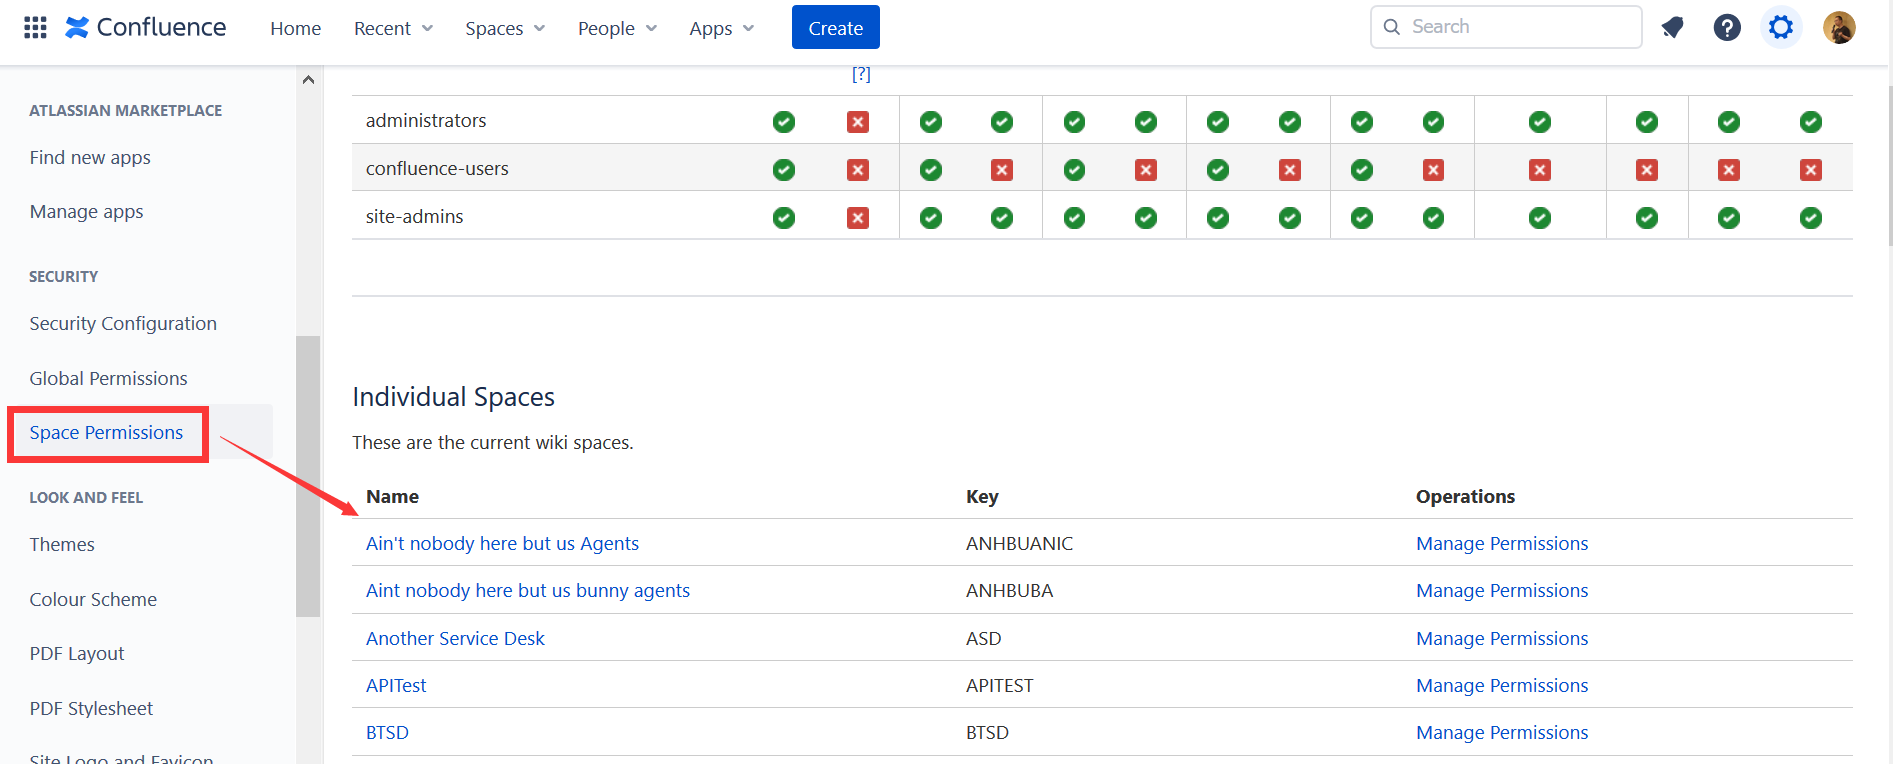Open Global Permissions in the sidebar
Viewport: 1893px width, 764px height.
[109, 378]
